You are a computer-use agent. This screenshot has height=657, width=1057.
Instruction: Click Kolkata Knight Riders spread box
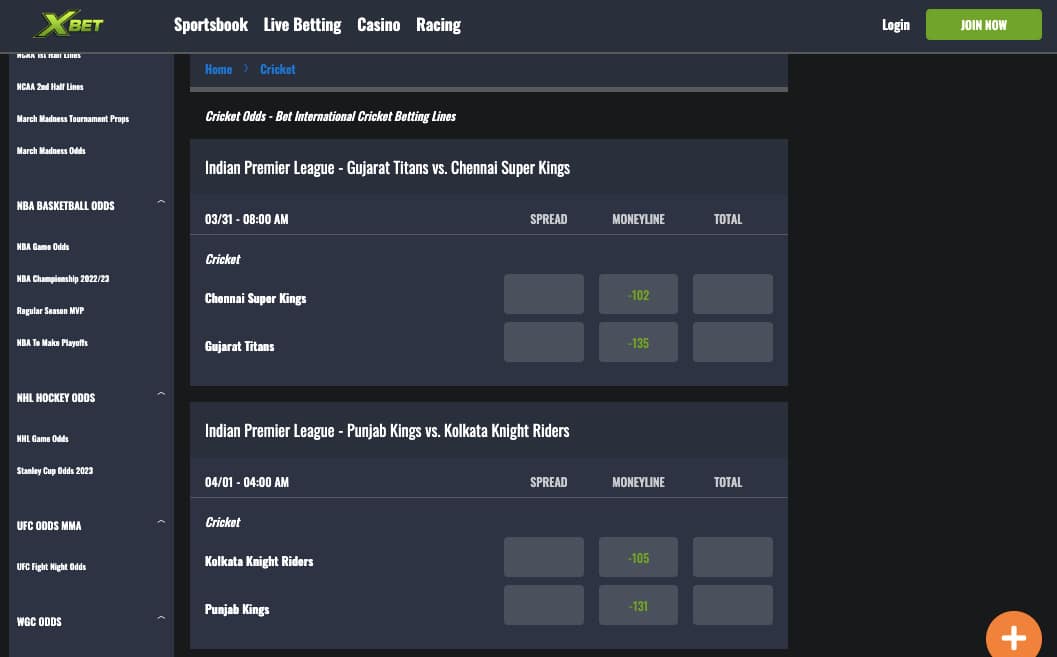pyautogui.click(x=544, y=557)
